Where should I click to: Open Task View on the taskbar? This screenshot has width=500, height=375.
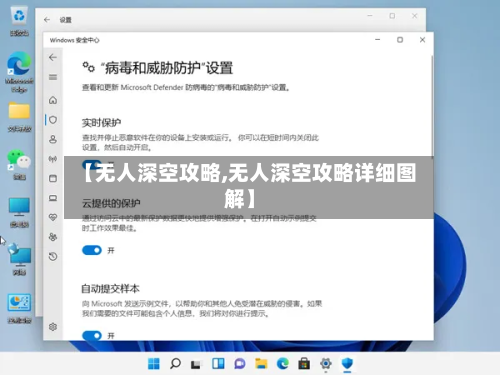196,364
